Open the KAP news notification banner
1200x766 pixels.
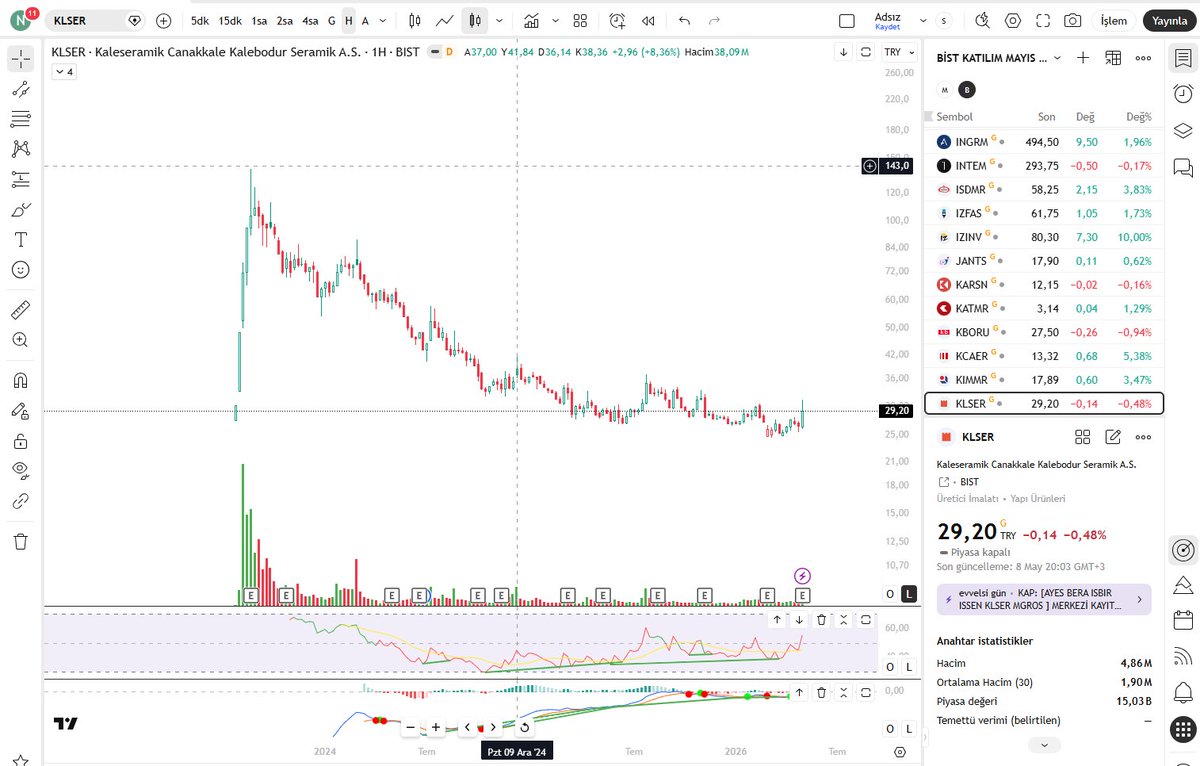pyautogui.click(x=1044, y=599)
